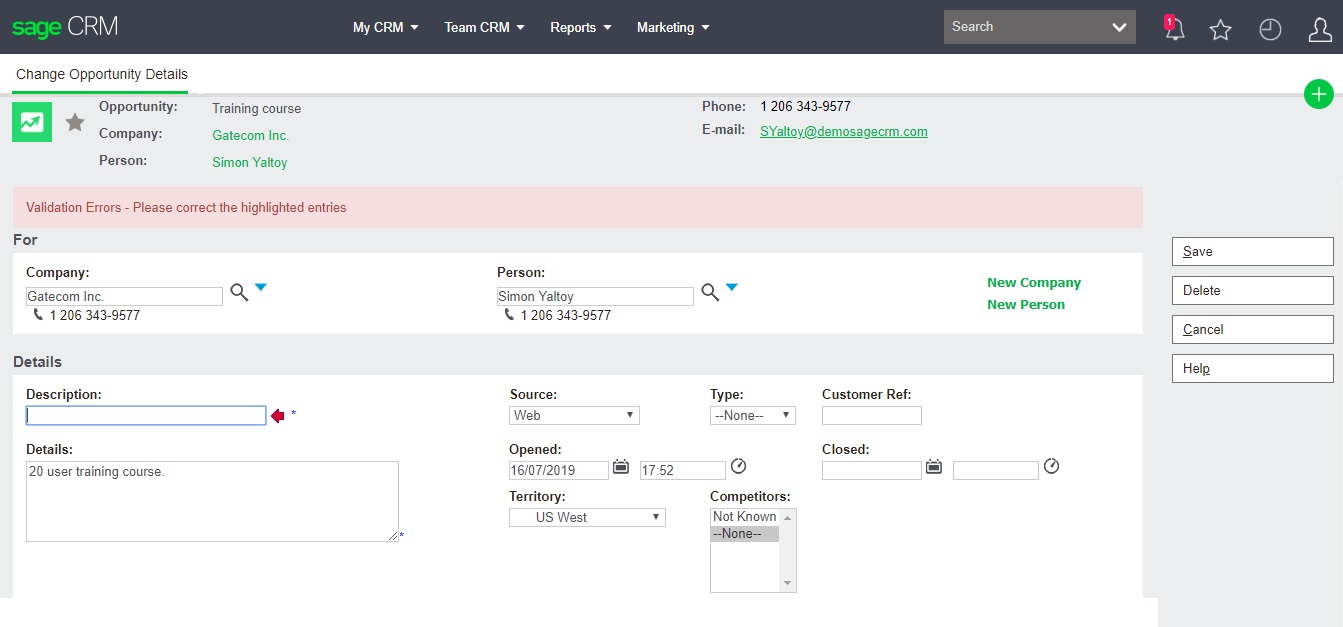The height and width of the screenshot is (627, 1343).
Task: Open the Reports menu
Action: [x=580, y=28]
